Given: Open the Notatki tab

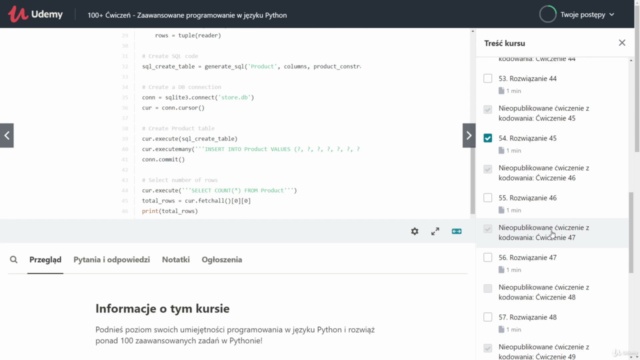Looking at the screenshot, I should 176,260.
